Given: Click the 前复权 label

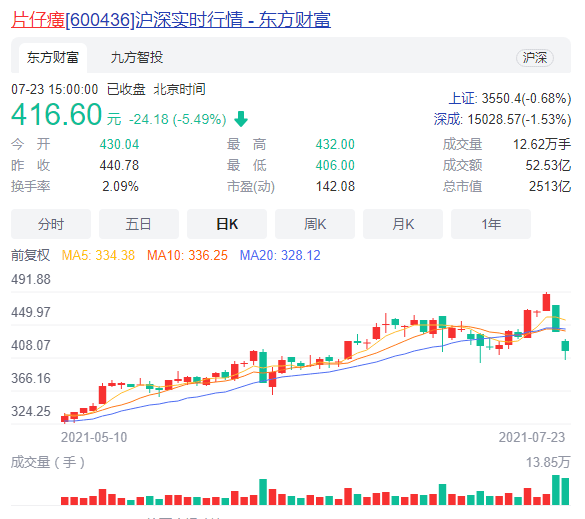Looking at the screenshot, I should [30, 255].
